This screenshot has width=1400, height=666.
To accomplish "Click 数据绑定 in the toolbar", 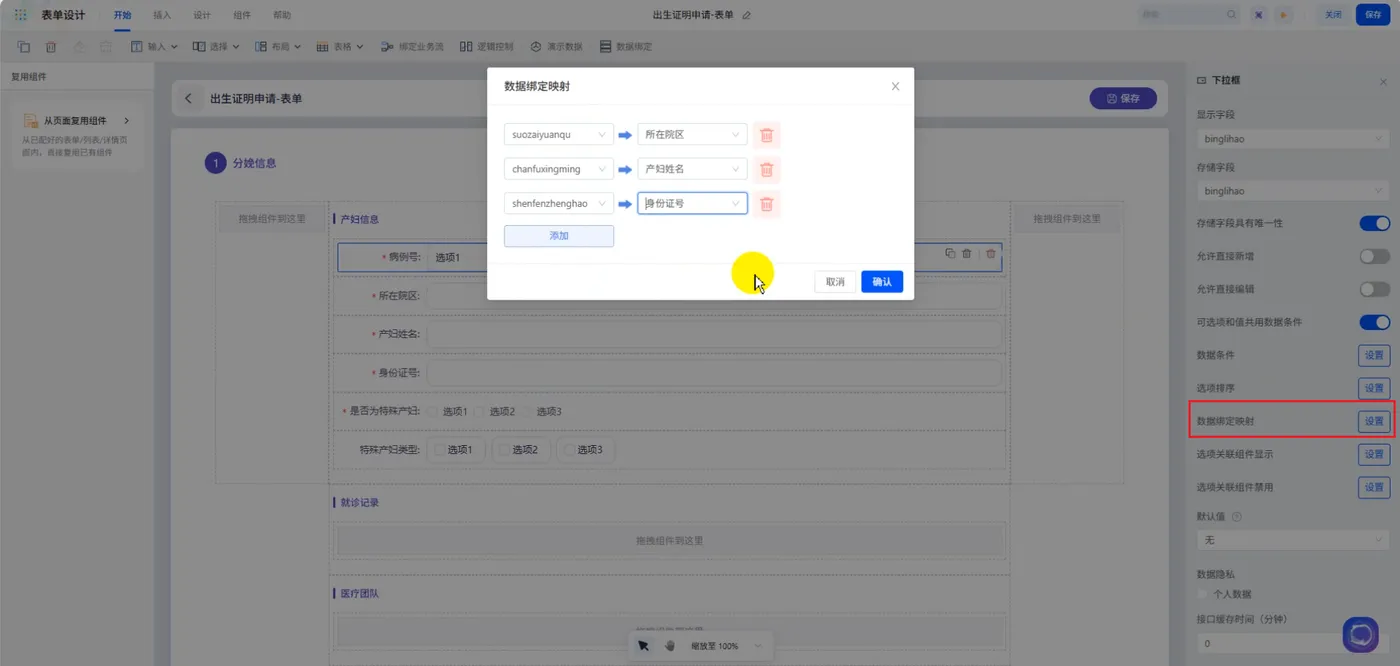I will tap(626, 47).
